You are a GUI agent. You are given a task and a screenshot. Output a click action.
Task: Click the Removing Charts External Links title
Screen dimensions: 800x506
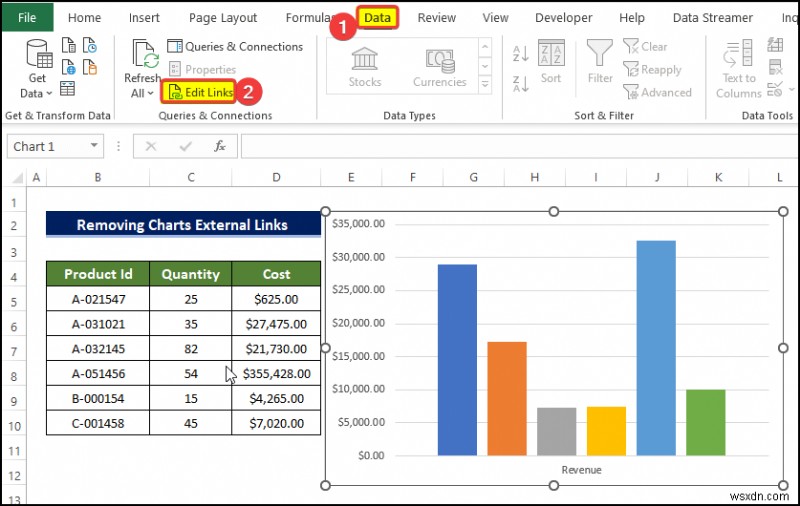pyautogui.click(x=183, y=224)
